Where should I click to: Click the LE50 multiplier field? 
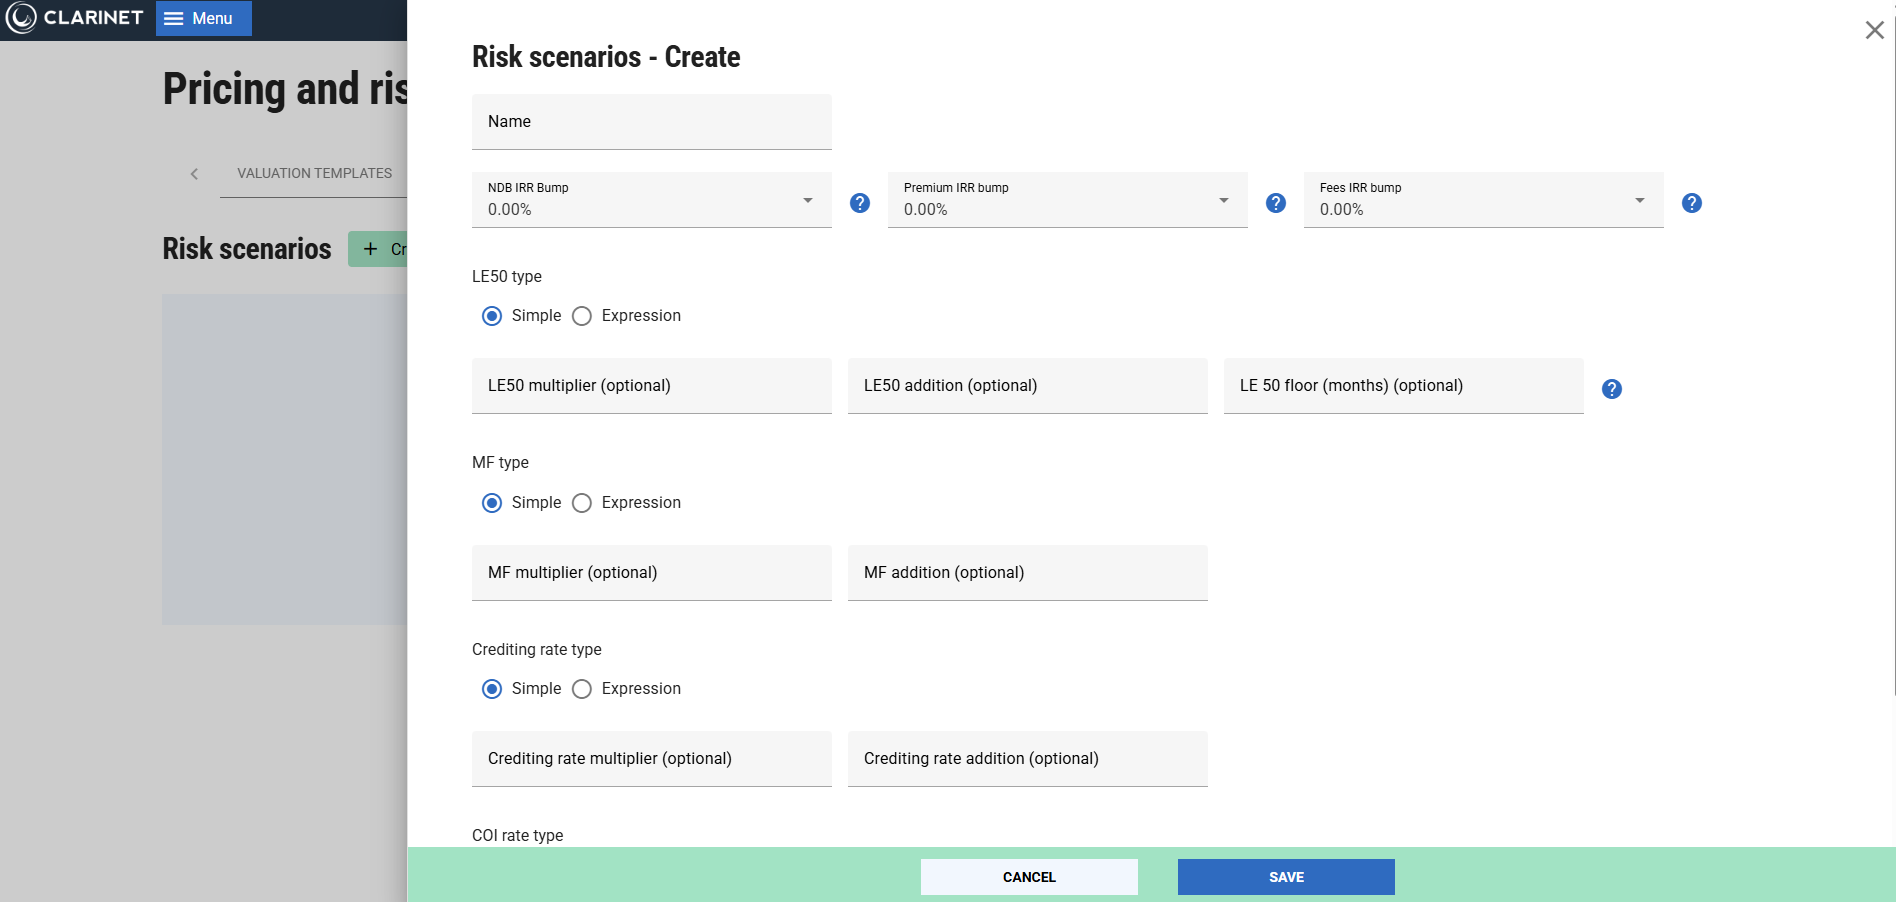tap(651, 386)
